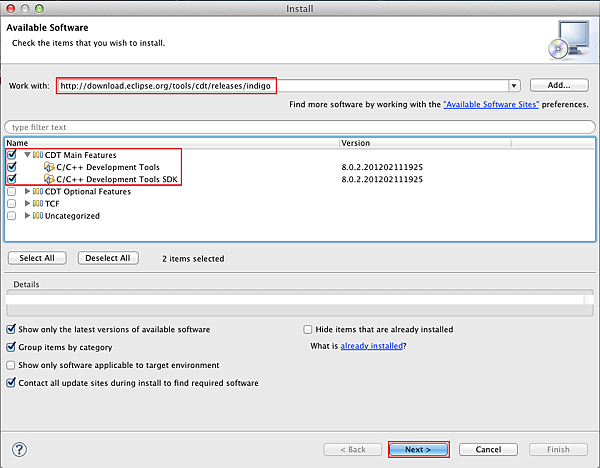Open the help question mark icon
Viewport: 600px width, 468px height.
point(19,449)
